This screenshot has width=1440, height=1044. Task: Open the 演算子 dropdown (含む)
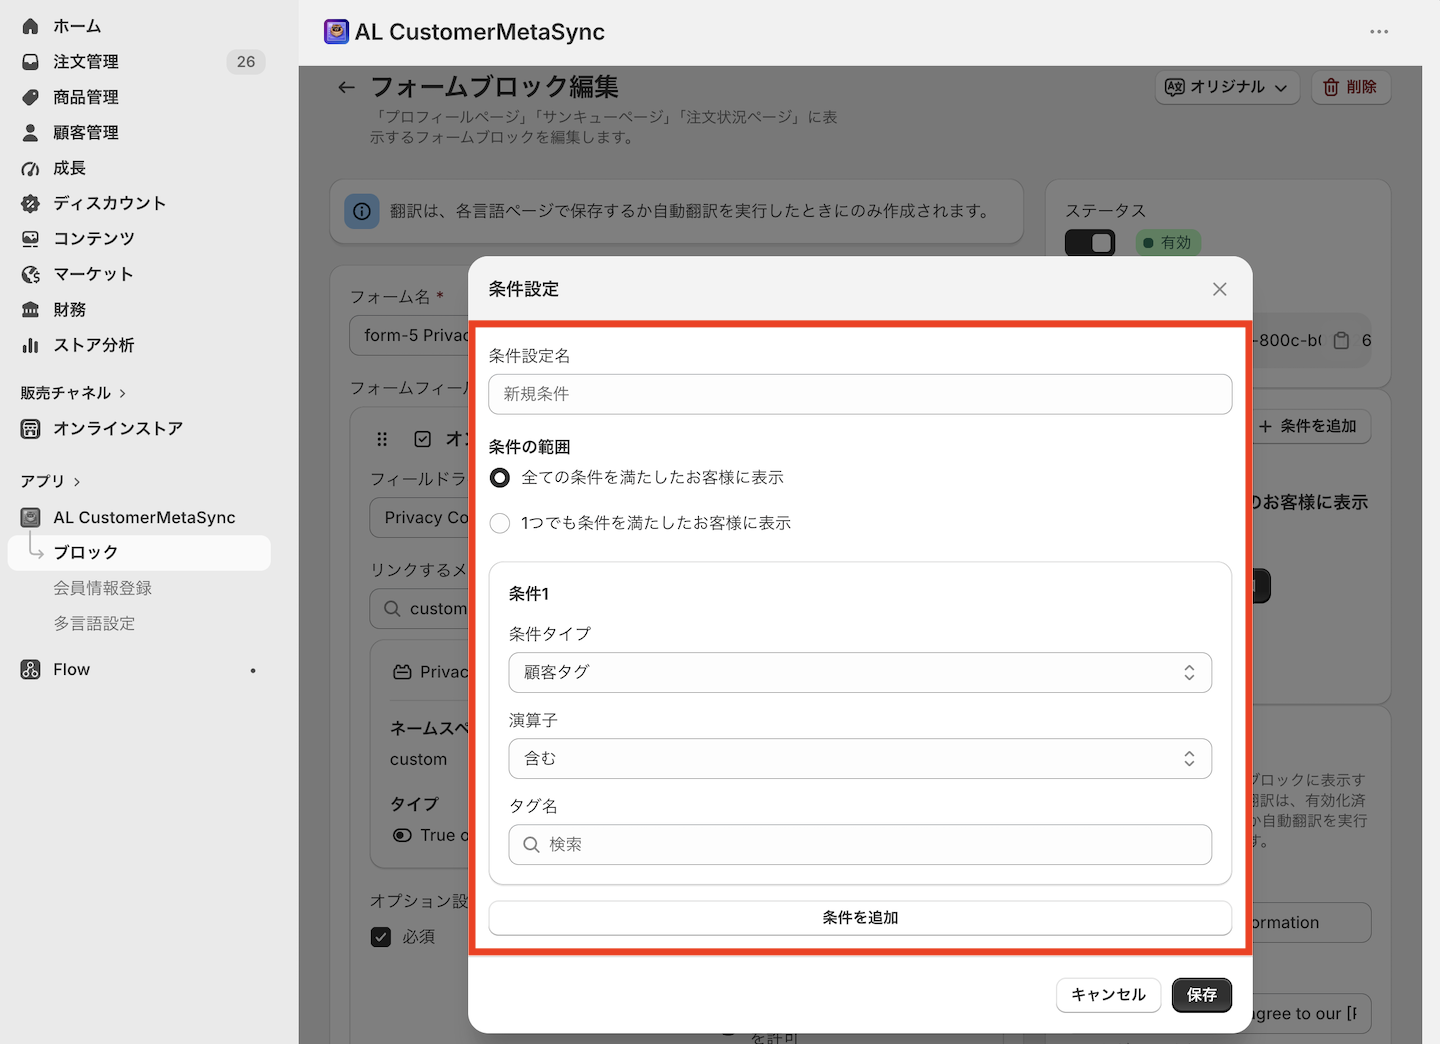(x=860, y=759)
